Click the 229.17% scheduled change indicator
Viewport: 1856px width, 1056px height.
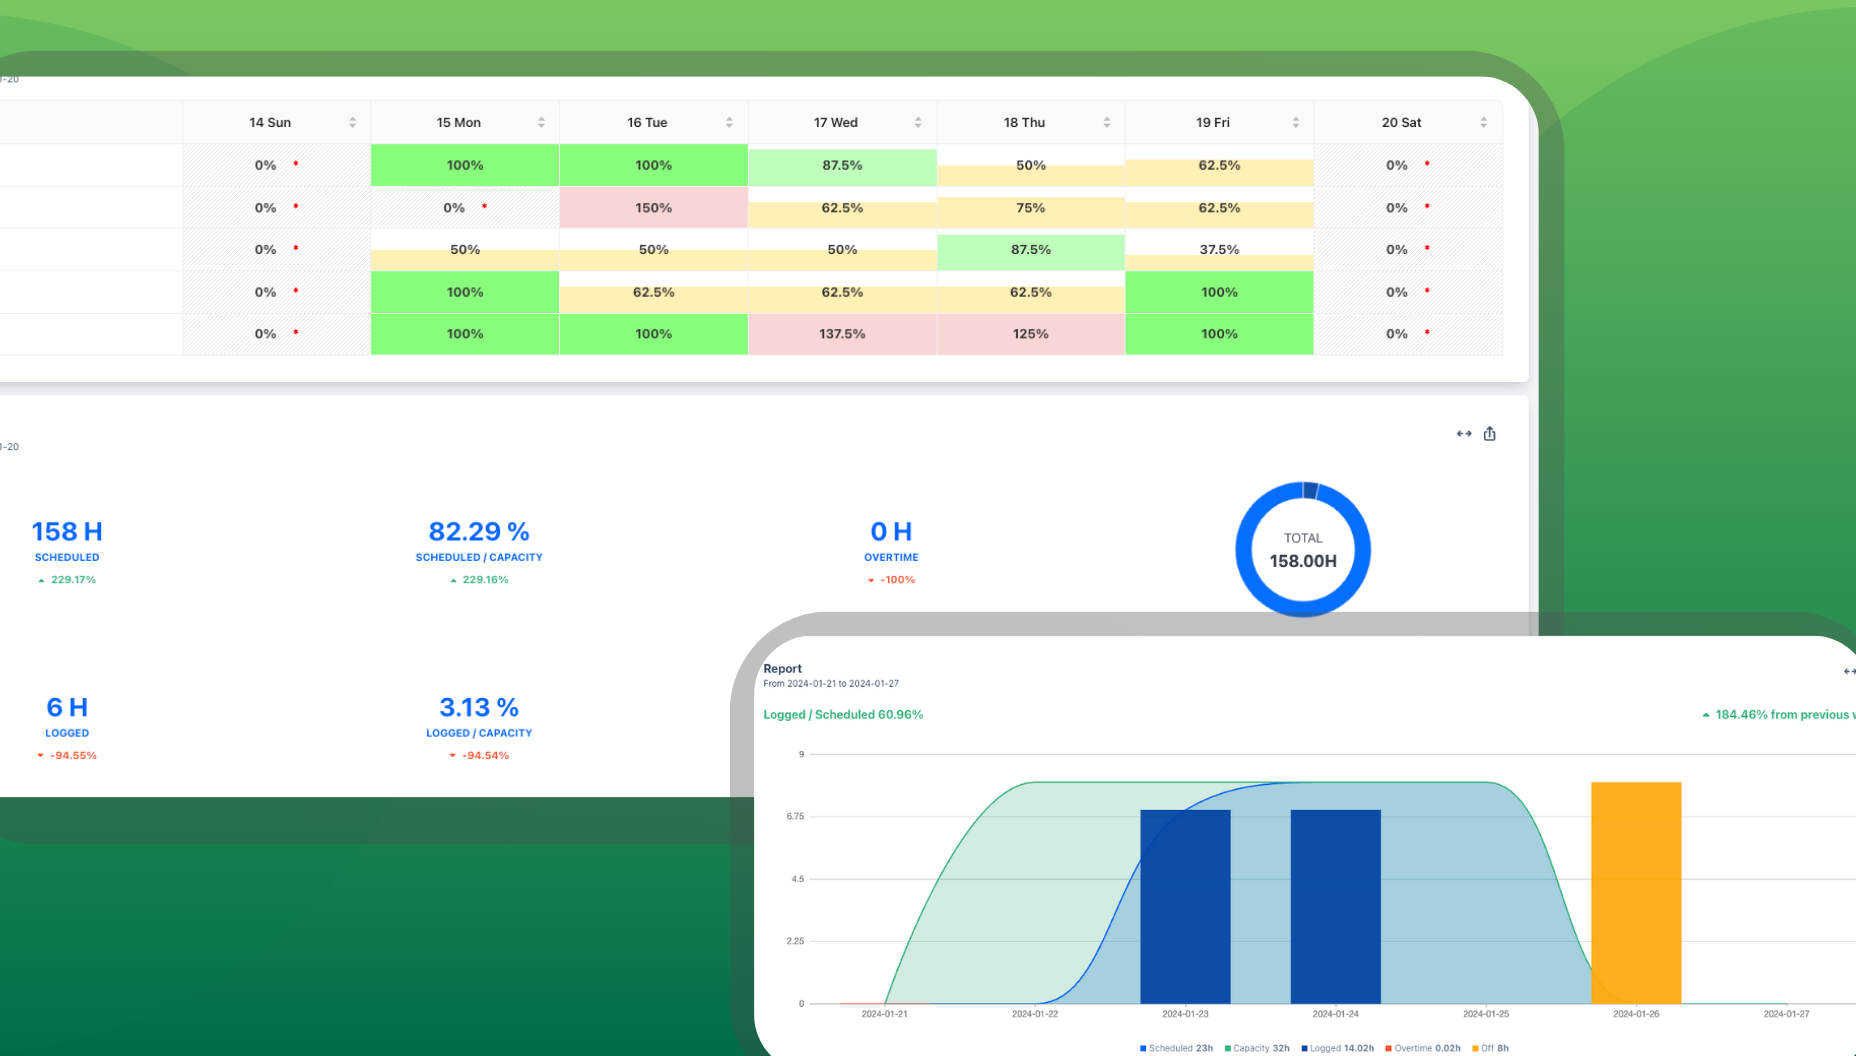[x=67, y=580]
